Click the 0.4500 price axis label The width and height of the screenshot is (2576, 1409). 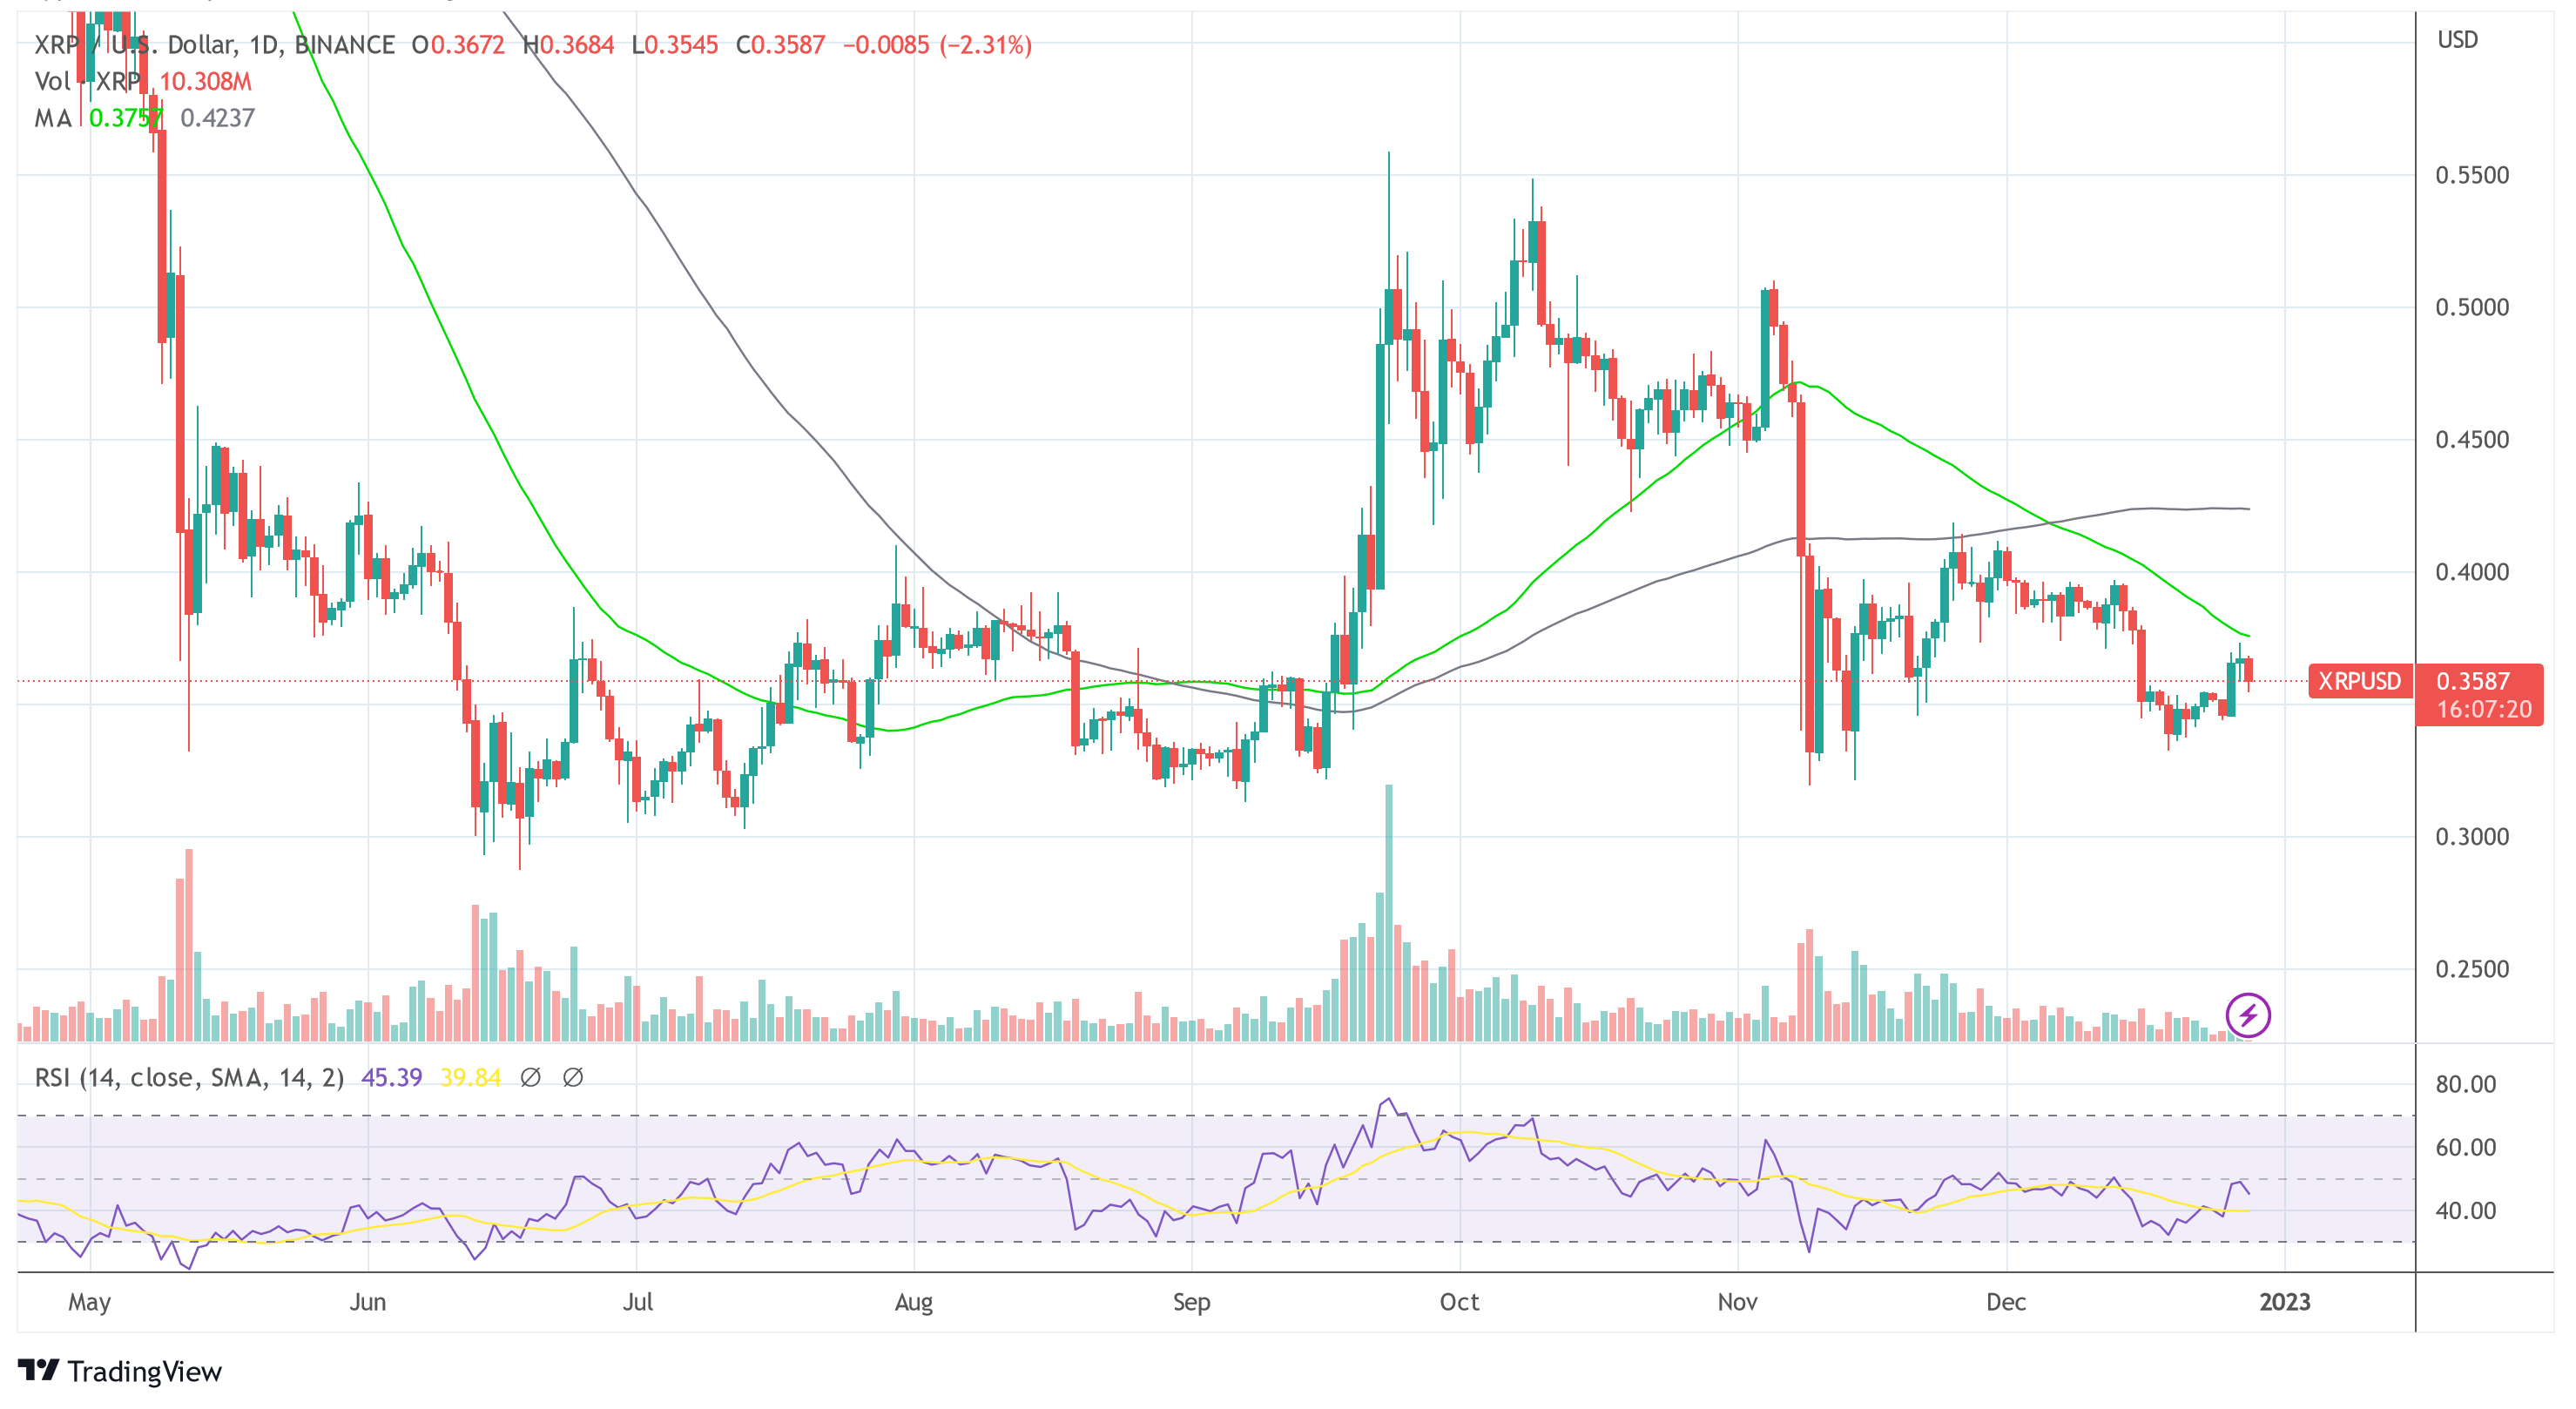click(2472, 440)
